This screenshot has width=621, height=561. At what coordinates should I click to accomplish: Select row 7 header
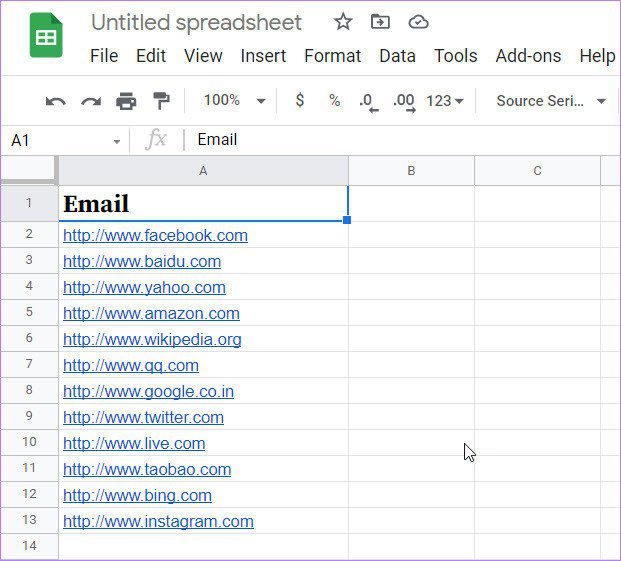29,363
